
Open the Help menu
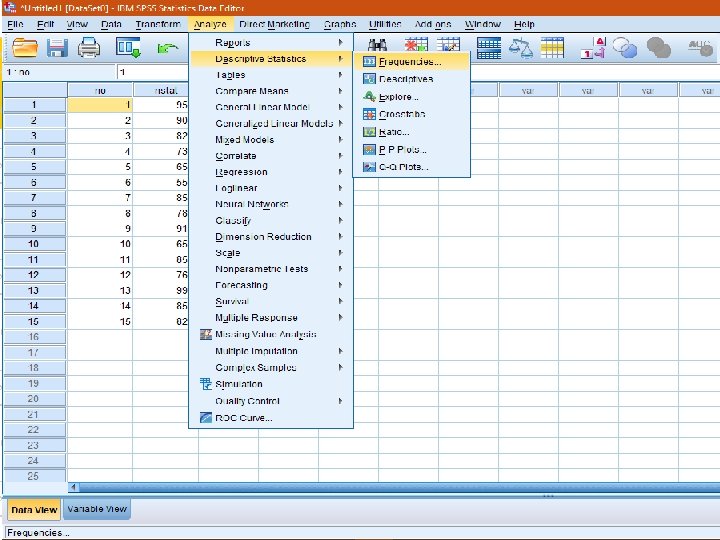[524, 24]
